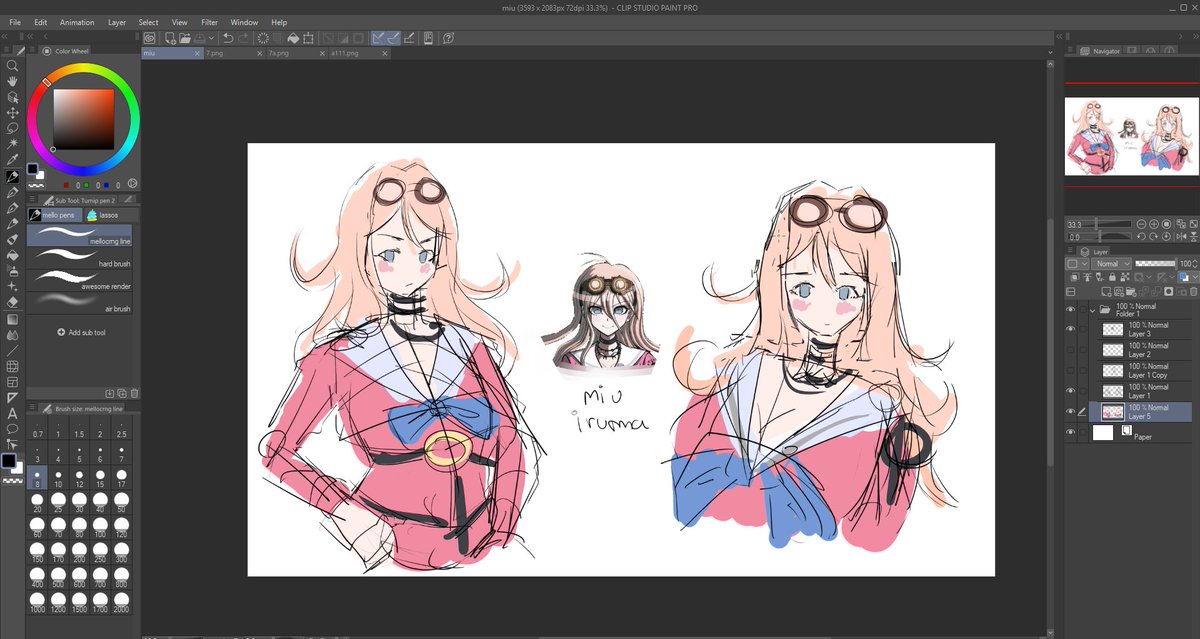
Task: Select the Hand move tool
Action: 13,82
